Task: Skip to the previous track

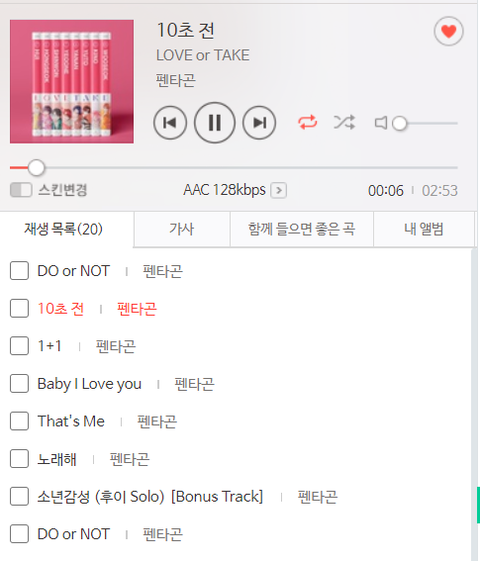Action: tap(170, 123)
